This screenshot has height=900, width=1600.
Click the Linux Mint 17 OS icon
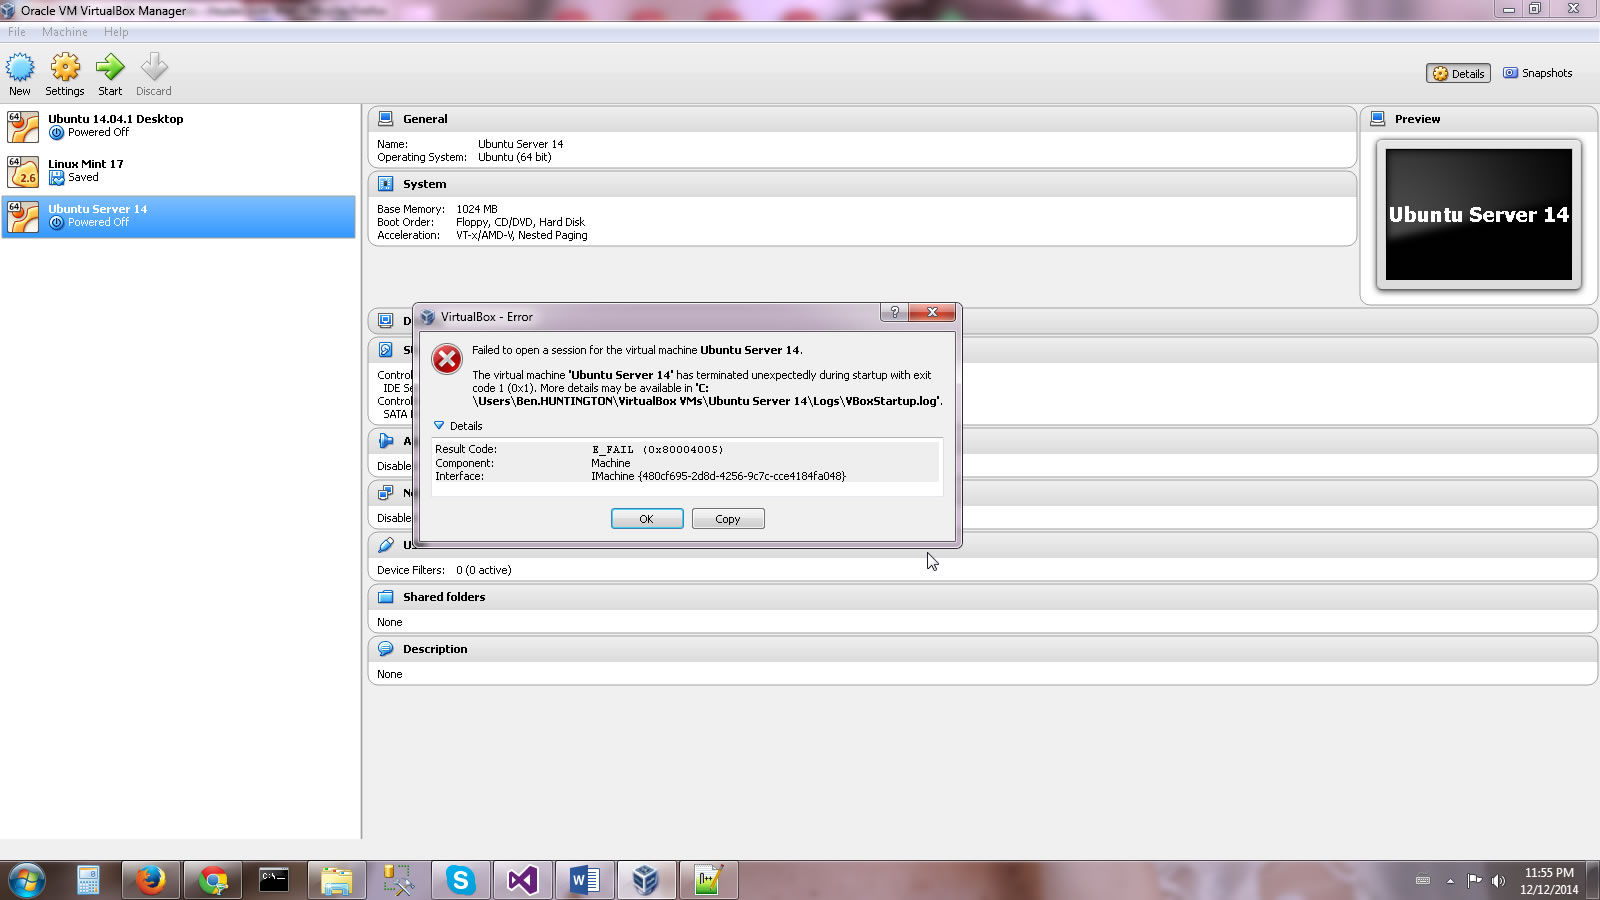coord(23,171)
